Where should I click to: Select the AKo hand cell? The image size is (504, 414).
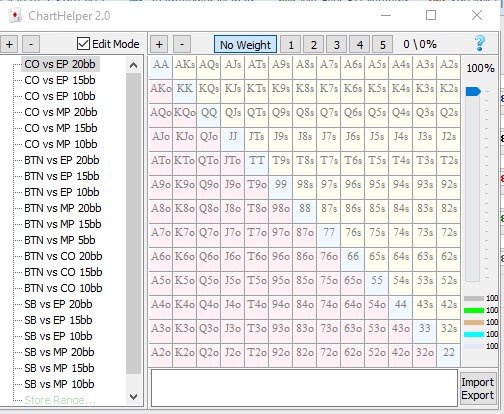[161, 91]
